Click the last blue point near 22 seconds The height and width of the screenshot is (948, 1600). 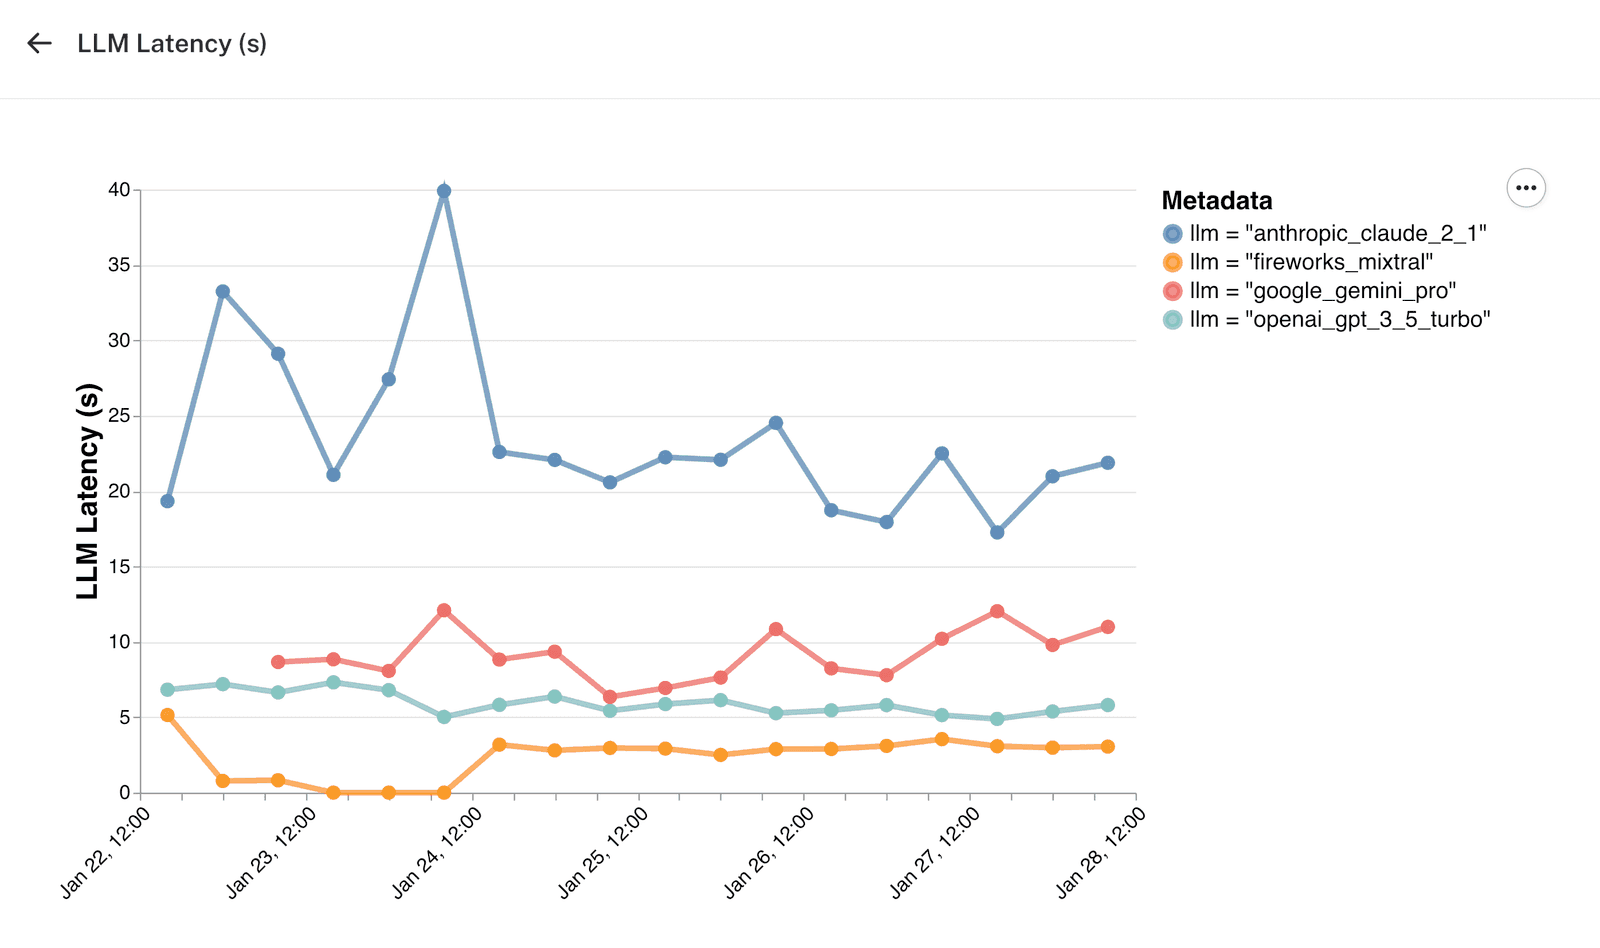click(1107, 463)
